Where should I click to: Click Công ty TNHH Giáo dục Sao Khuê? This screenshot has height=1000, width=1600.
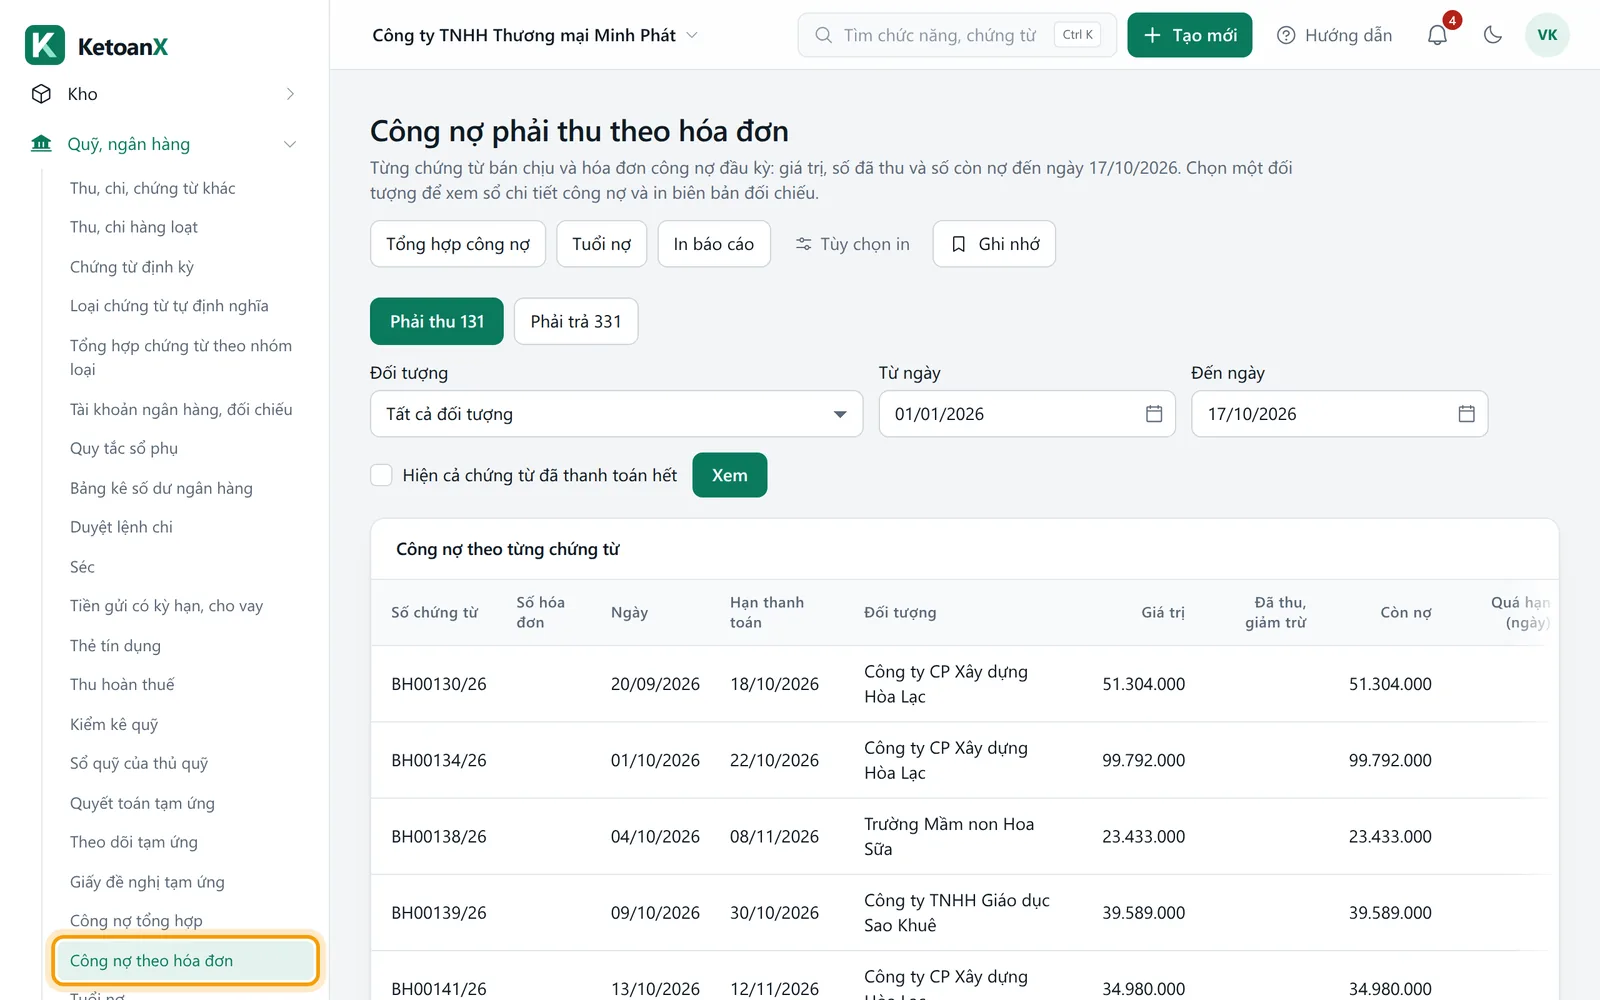pos(957,913)
